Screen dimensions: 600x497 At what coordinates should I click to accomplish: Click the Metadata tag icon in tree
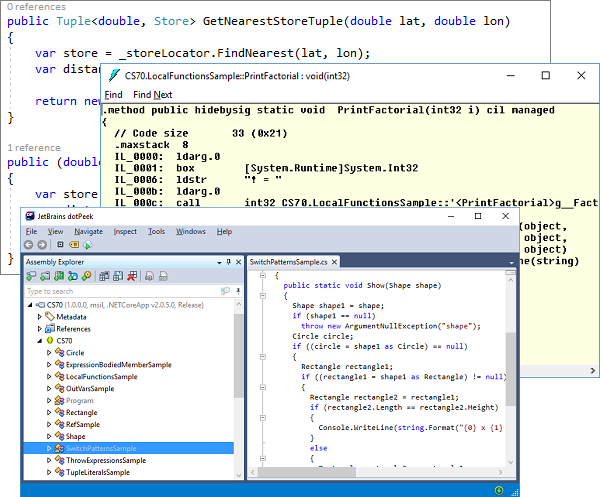point(50,316)
